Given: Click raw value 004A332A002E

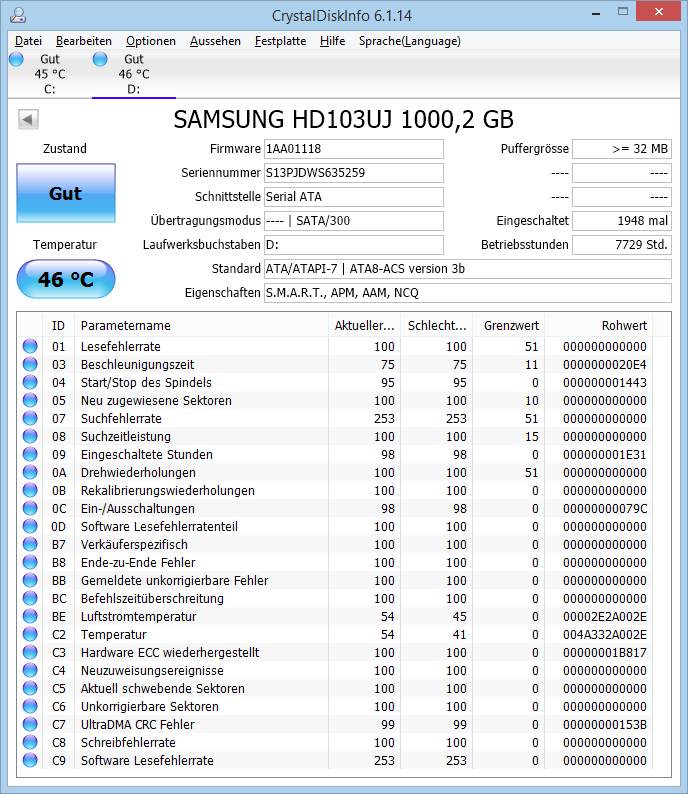Looking at the screenshot, I should tap(604, 634).
